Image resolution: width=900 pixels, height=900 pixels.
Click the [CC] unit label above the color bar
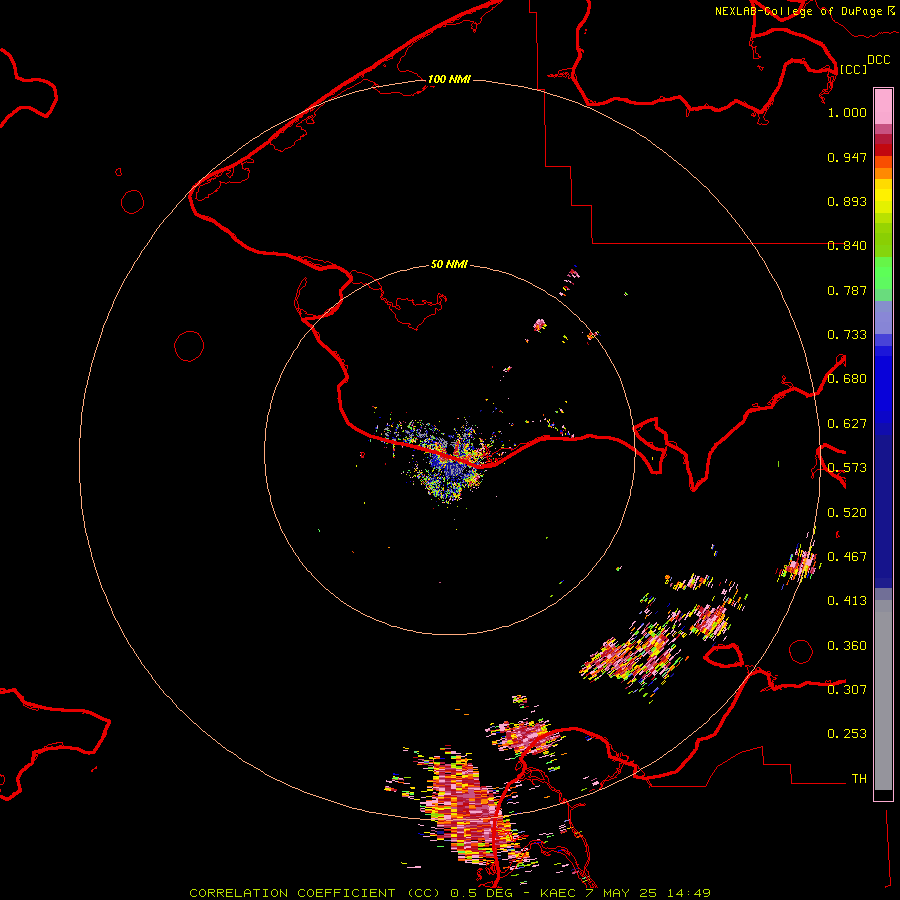click(x=853, y=69)
